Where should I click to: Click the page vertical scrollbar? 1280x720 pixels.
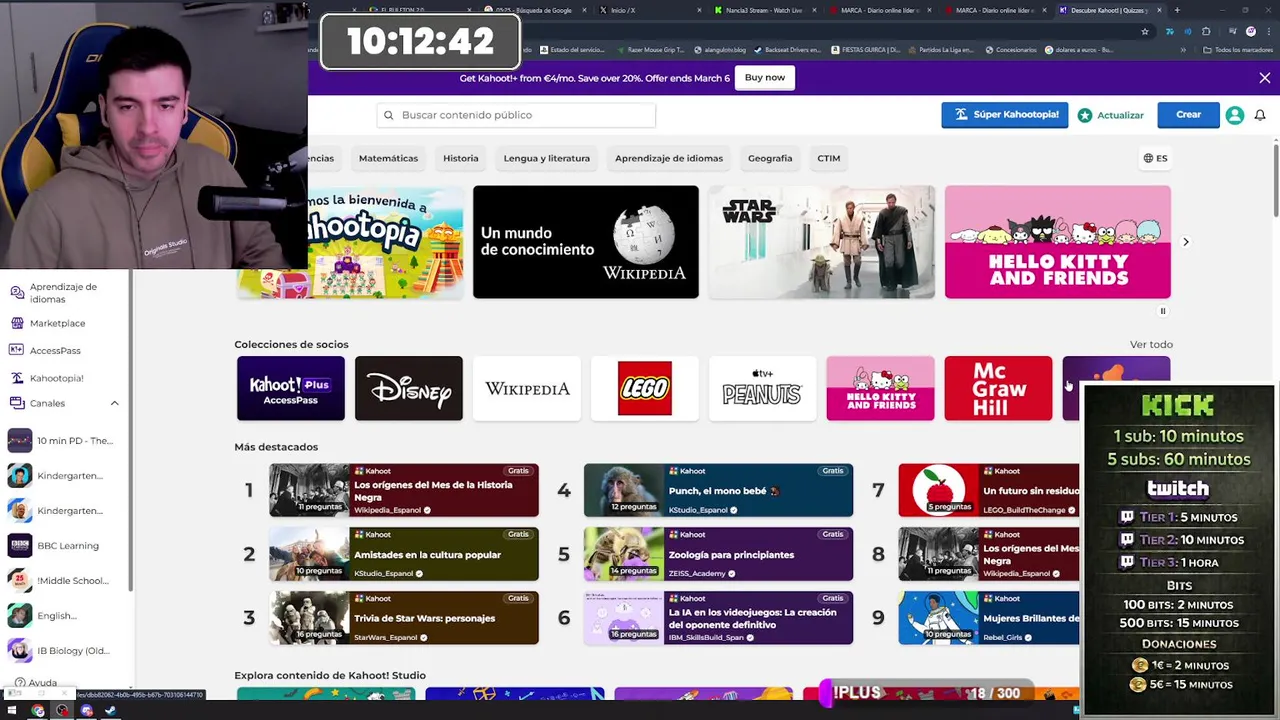(1276, 180)
